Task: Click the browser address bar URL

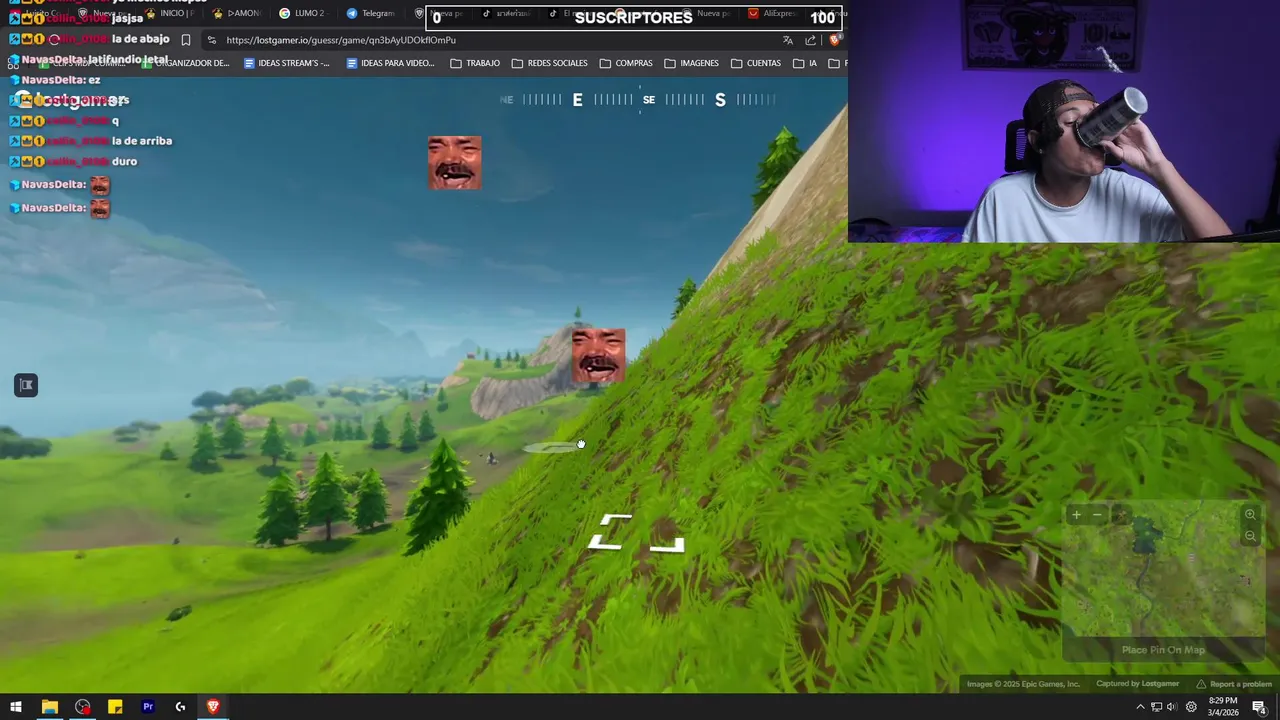Action: click(341, 40)
